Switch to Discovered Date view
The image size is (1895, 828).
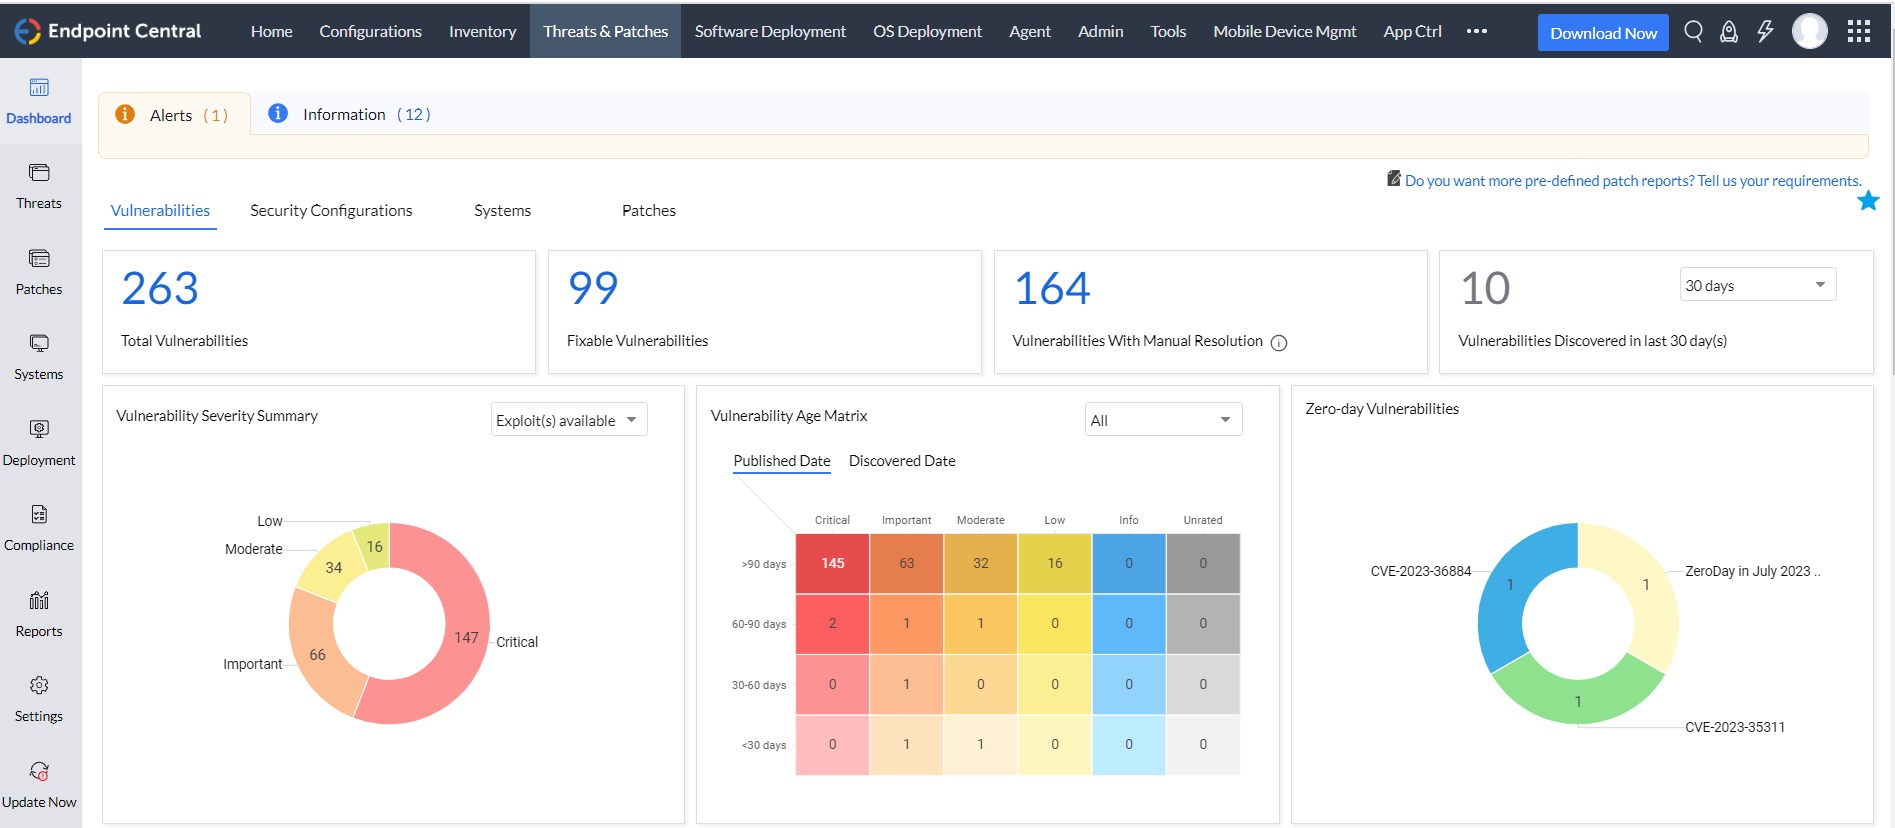click(x=901, y=461)
